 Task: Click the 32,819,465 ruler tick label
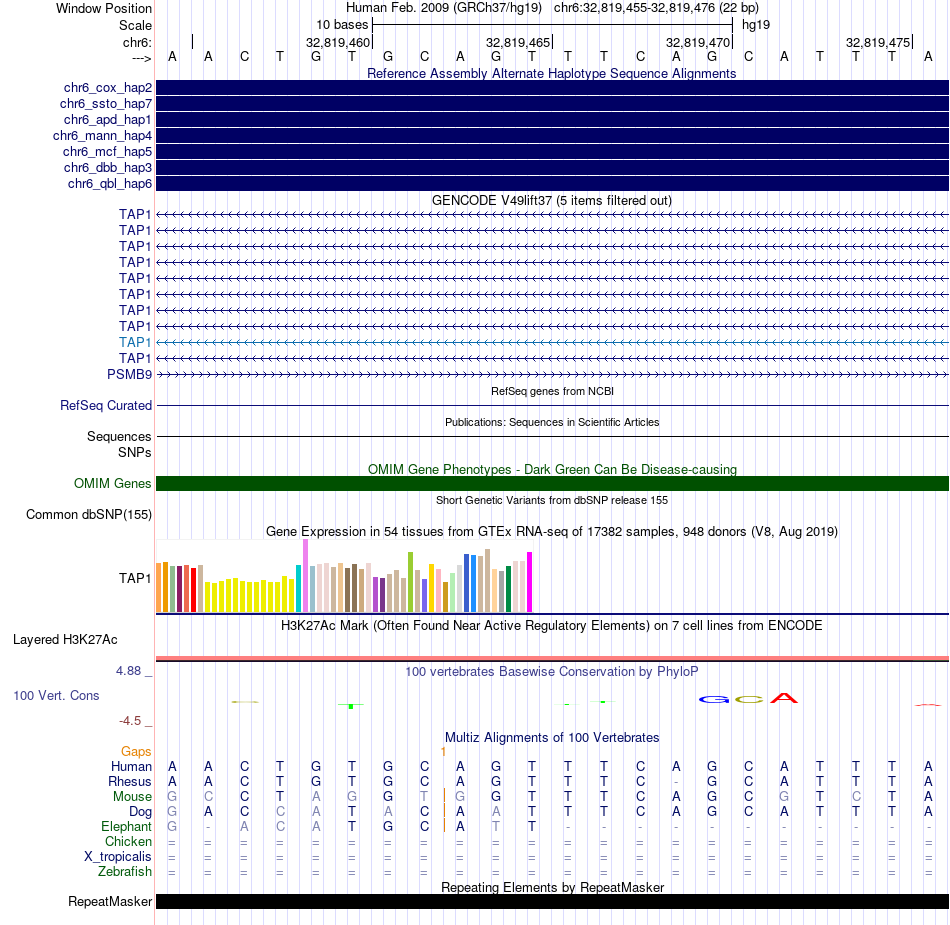tap(518, 42)
